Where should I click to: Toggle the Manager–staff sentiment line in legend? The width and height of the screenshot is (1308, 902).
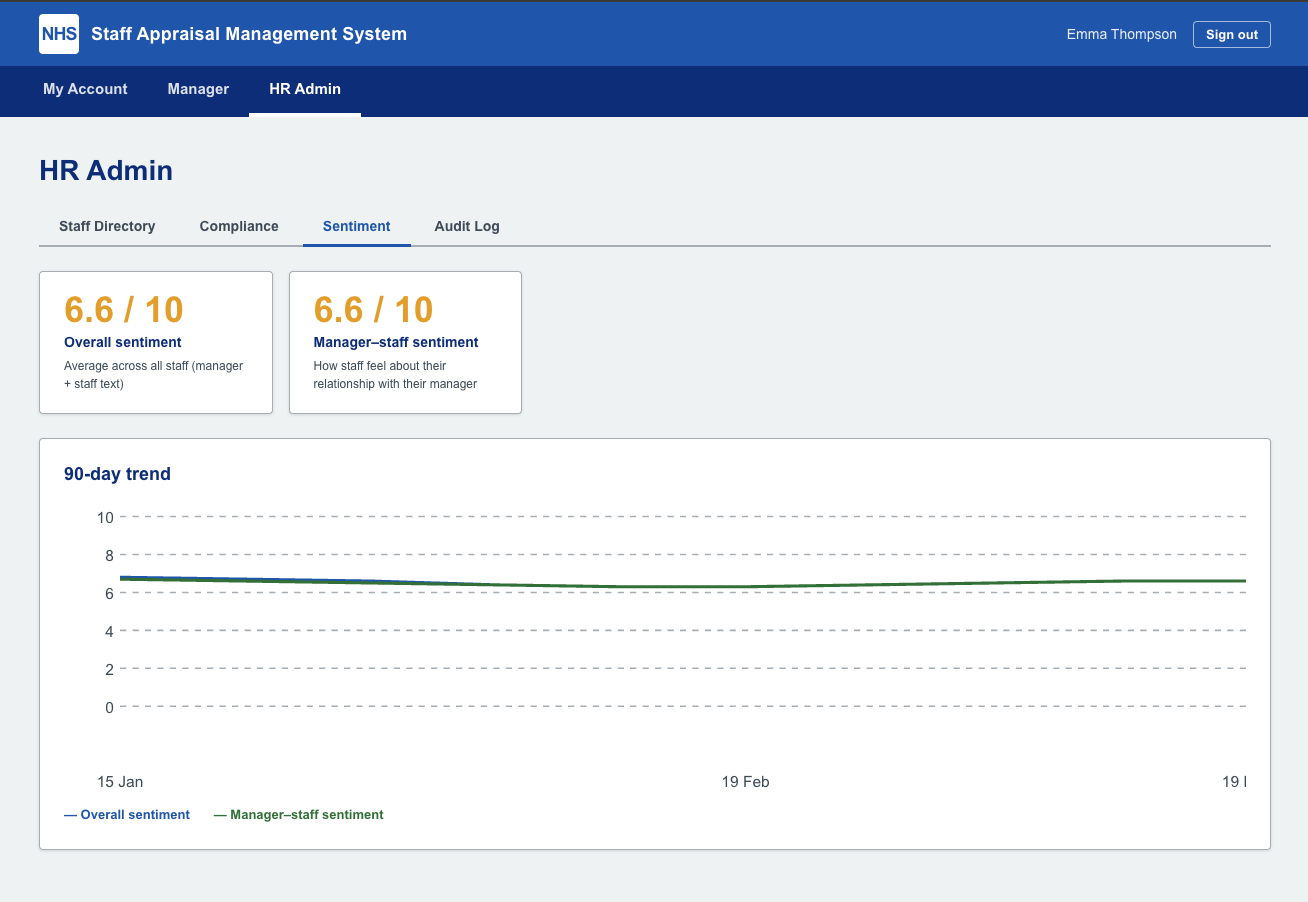coord(298,814)
